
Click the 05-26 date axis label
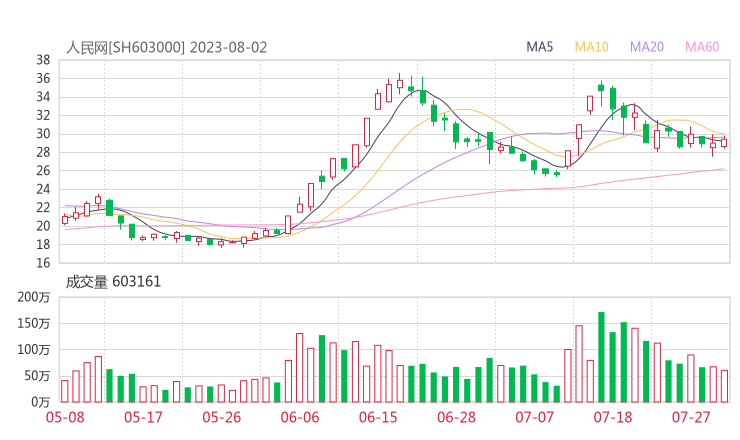tap(222, 417)
